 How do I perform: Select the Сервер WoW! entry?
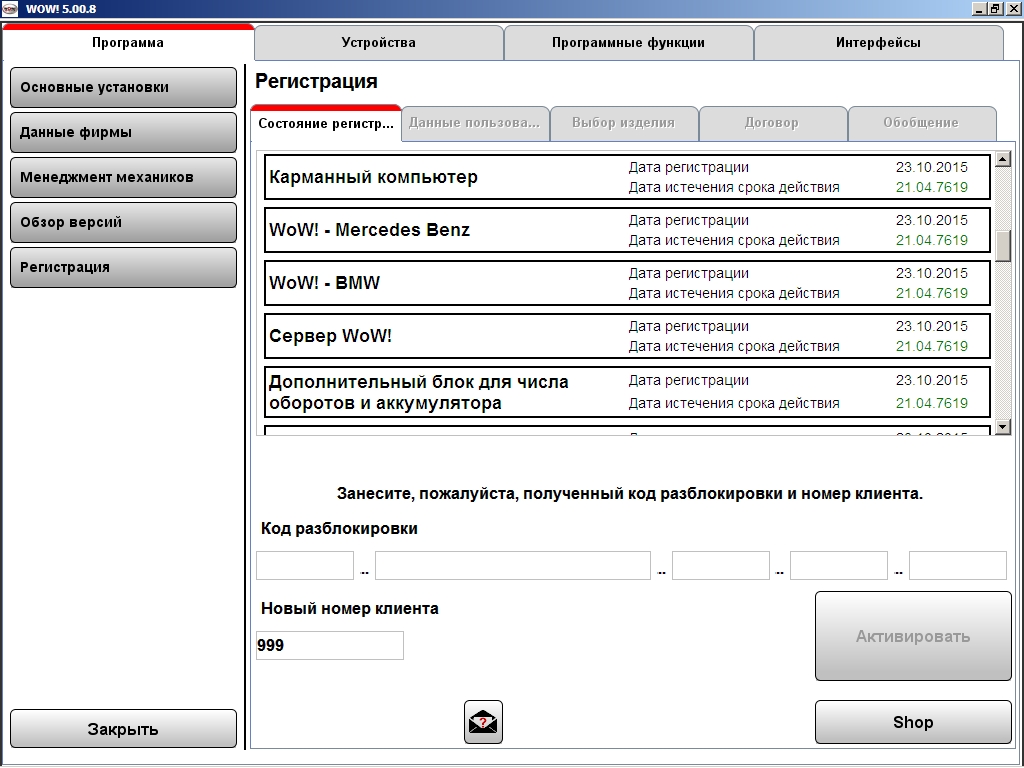[628, 336]
